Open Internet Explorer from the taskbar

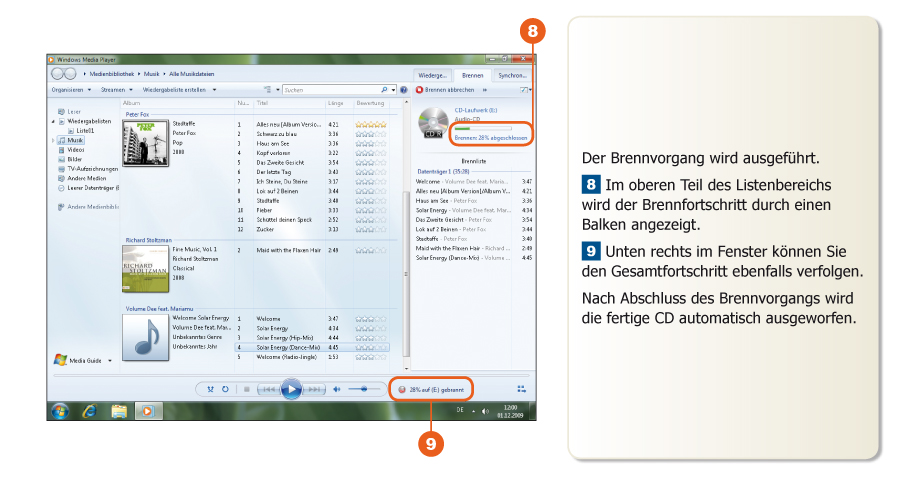point(89,410)
